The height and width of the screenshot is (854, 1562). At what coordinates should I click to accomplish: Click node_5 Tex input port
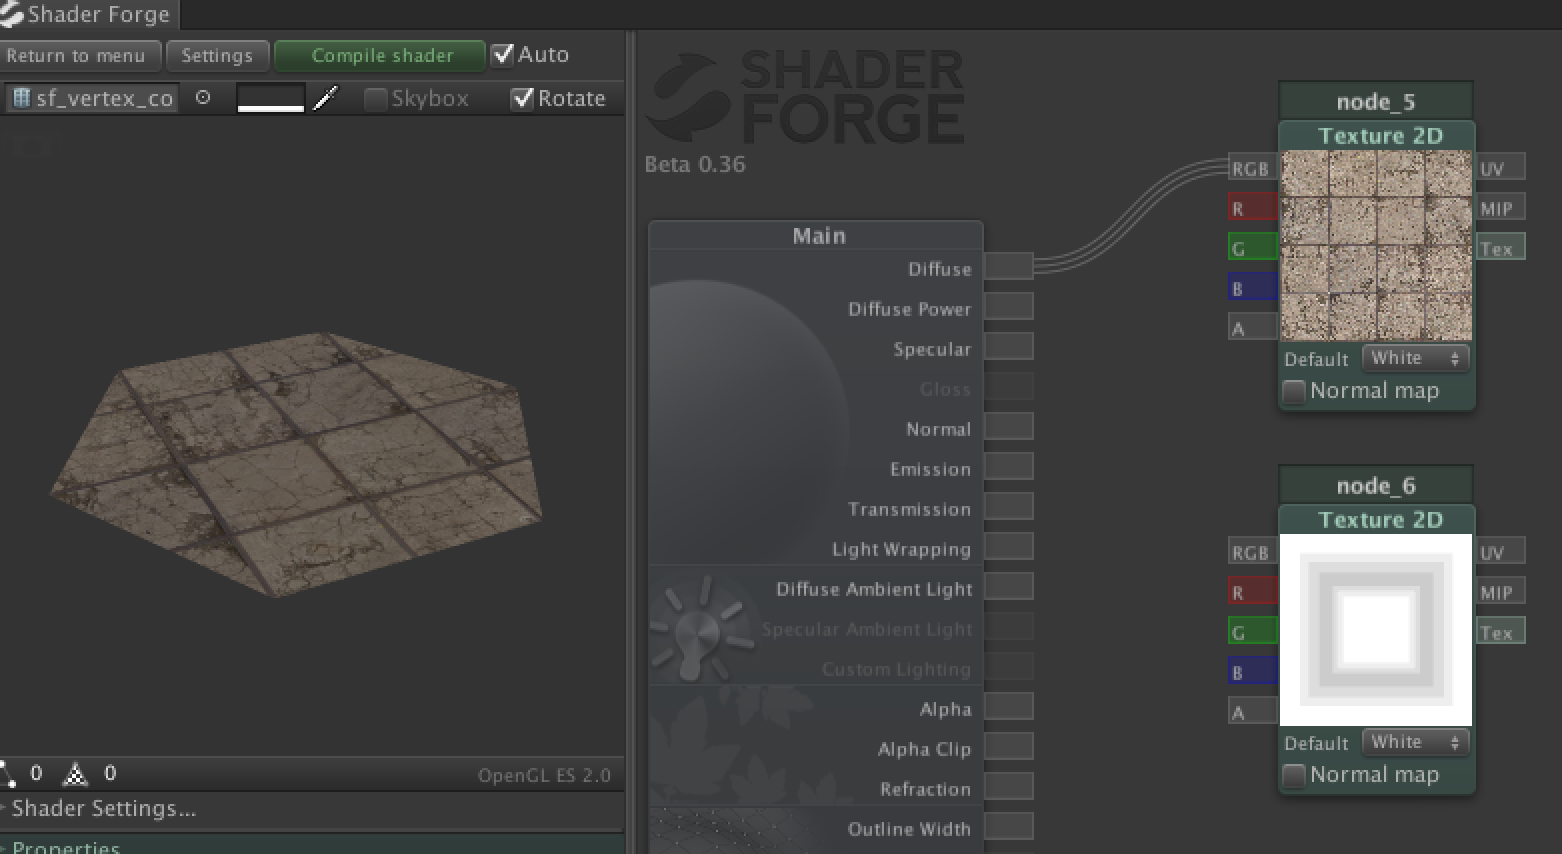[1500, 247]
